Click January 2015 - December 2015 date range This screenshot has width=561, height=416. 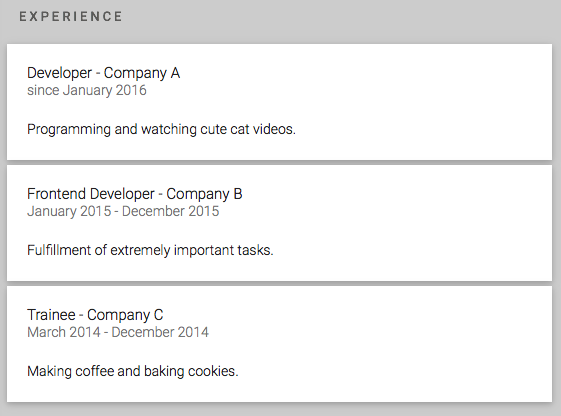123,211
